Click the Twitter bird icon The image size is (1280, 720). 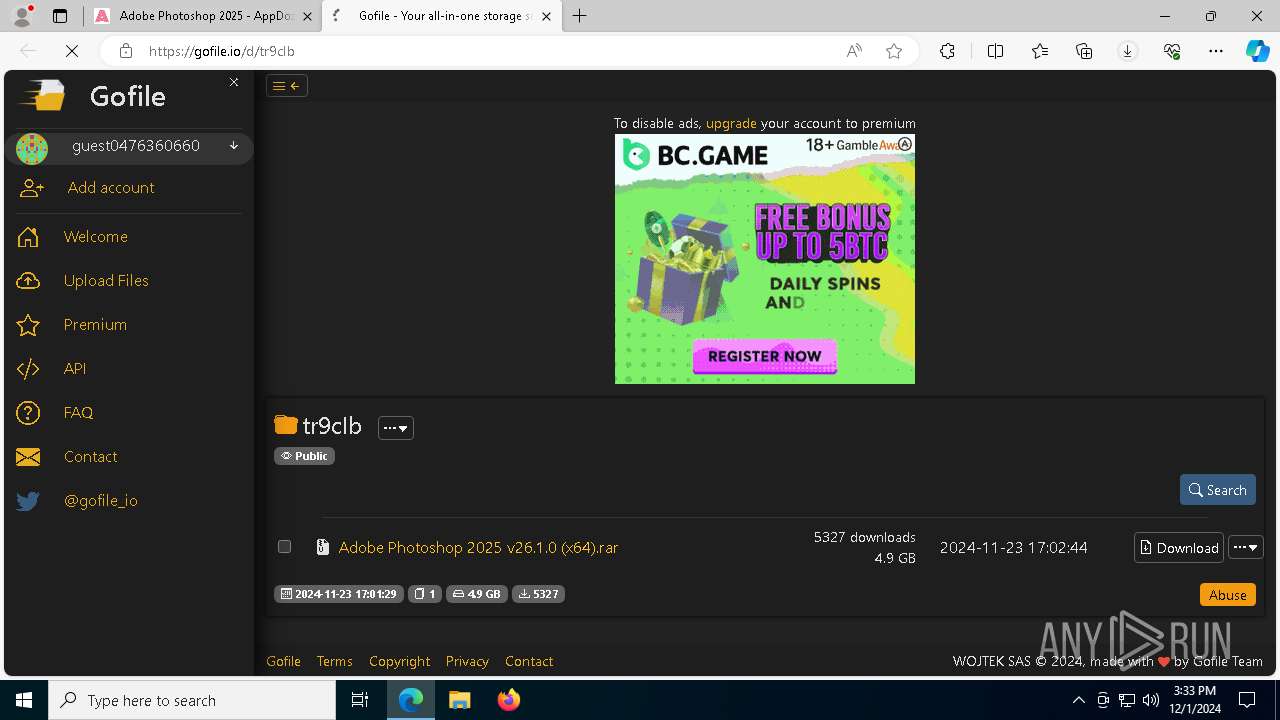coord(28,501)
